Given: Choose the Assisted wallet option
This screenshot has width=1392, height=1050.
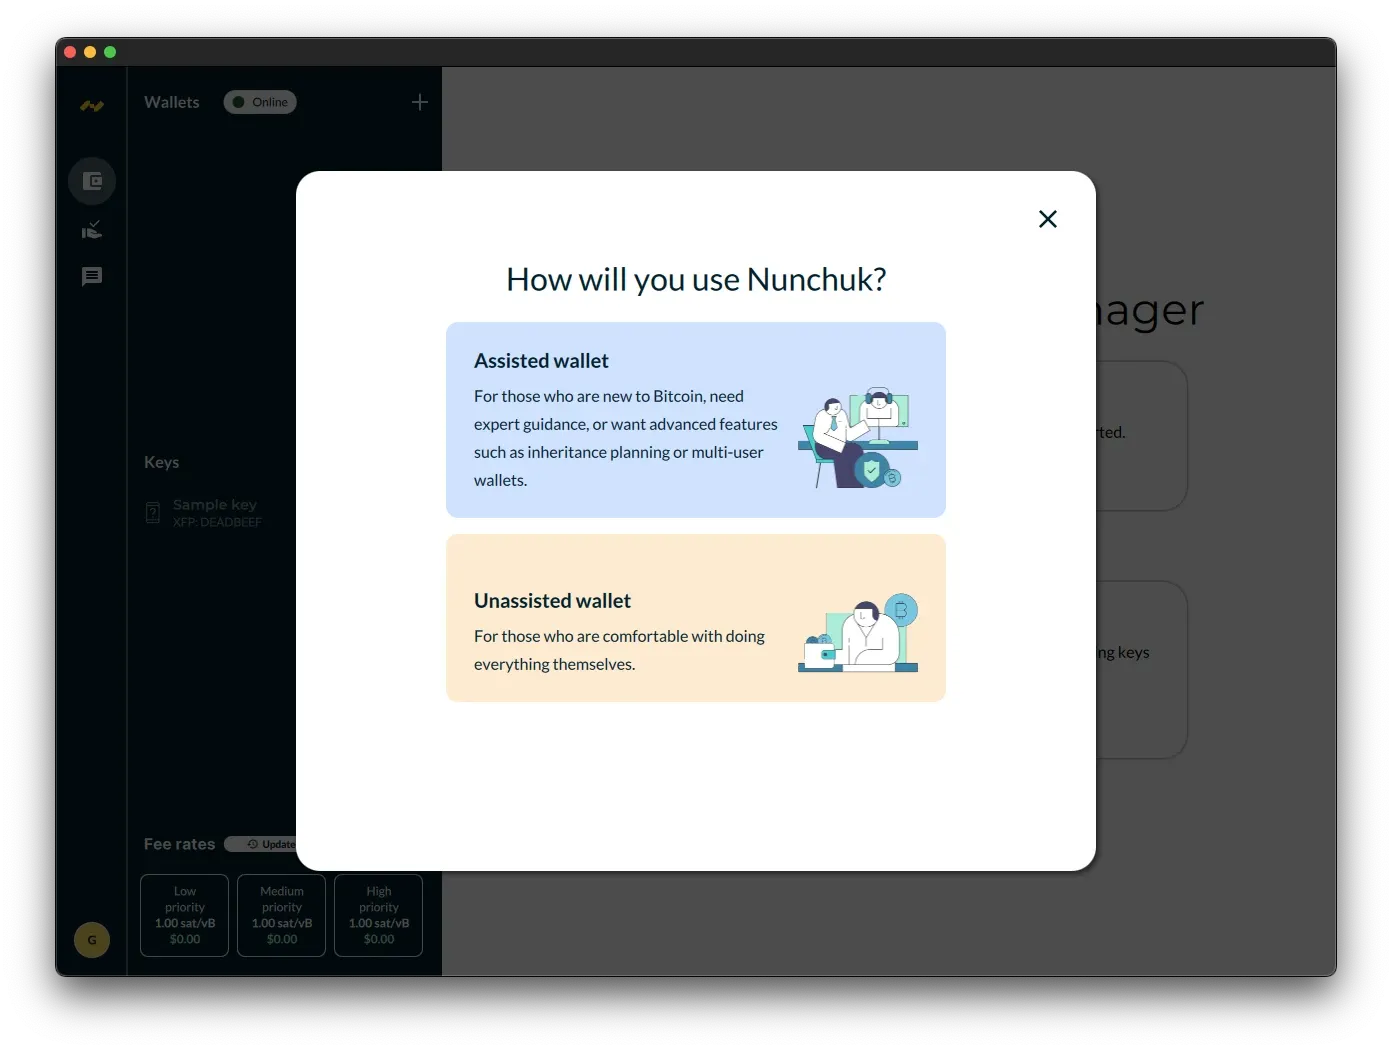Looking at the screenshot, I should [x=695, y=419].
